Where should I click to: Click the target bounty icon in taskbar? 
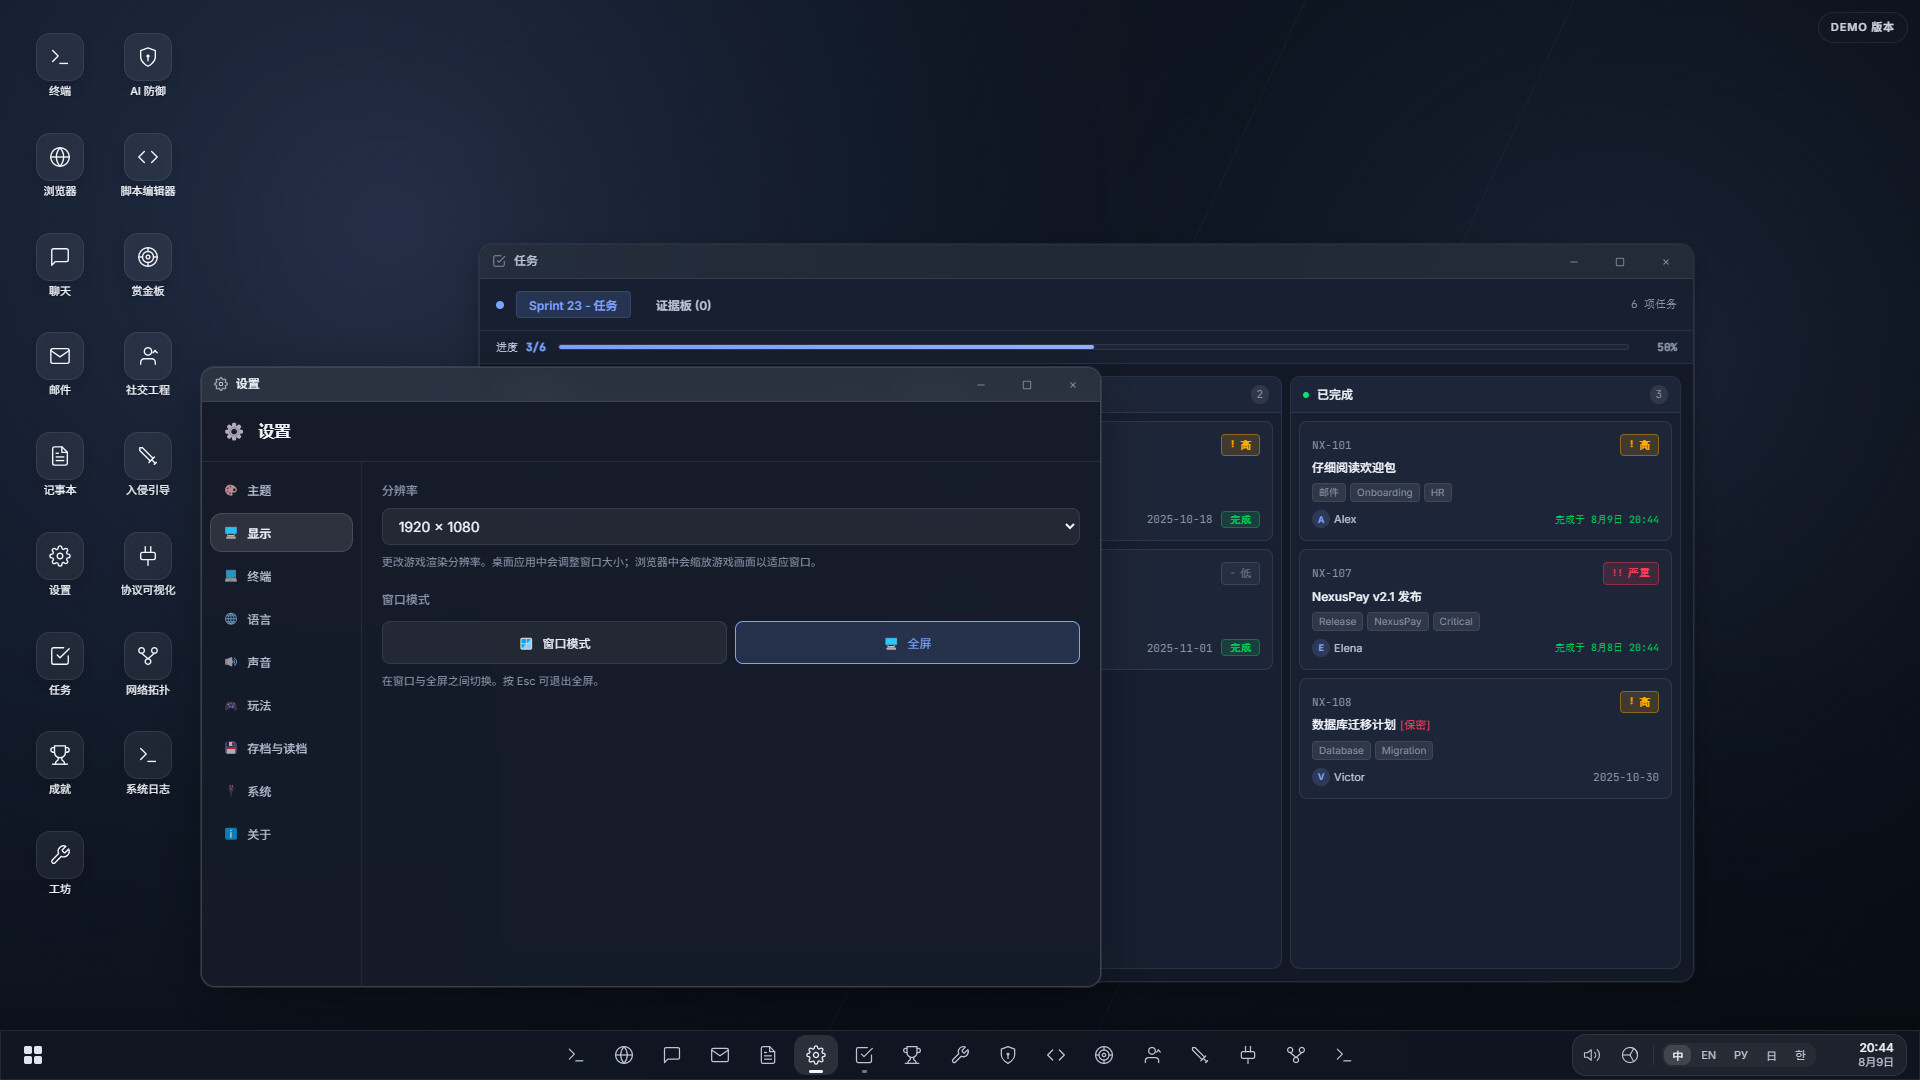[1104, 1055]
